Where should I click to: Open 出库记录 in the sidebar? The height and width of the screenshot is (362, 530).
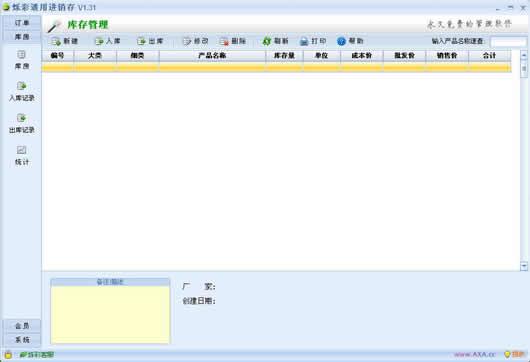pos(22,123)
